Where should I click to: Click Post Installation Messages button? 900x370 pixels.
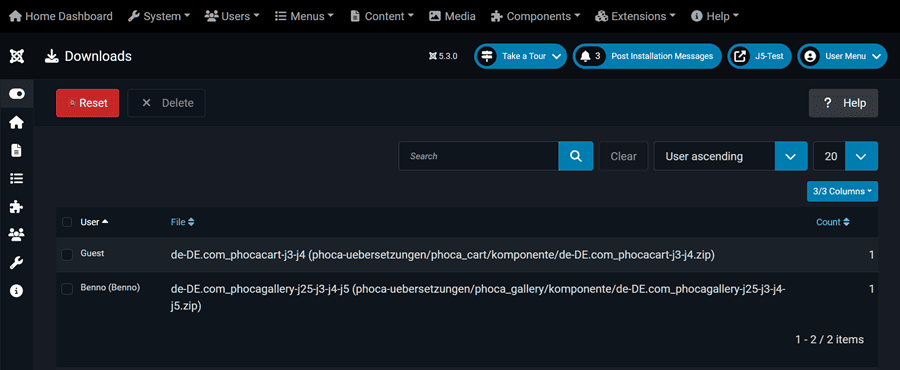tap(647, 56)
